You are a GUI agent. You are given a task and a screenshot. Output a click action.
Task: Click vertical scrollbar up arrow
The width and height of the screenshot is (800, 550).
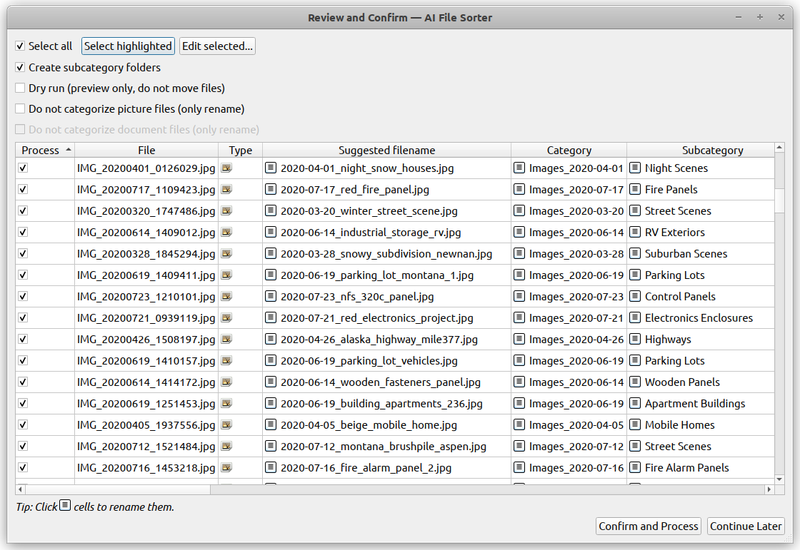(779, 148)
